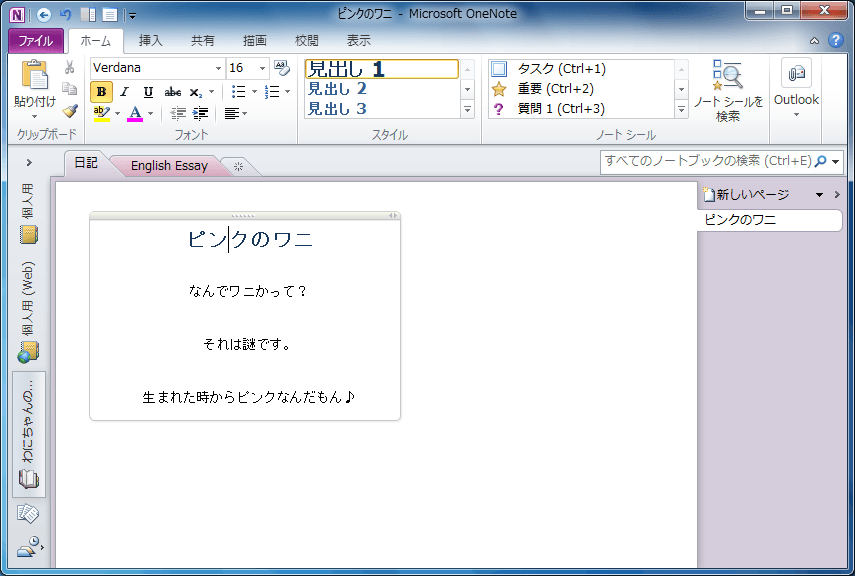Expand the note tags gallery

(681, 109)
